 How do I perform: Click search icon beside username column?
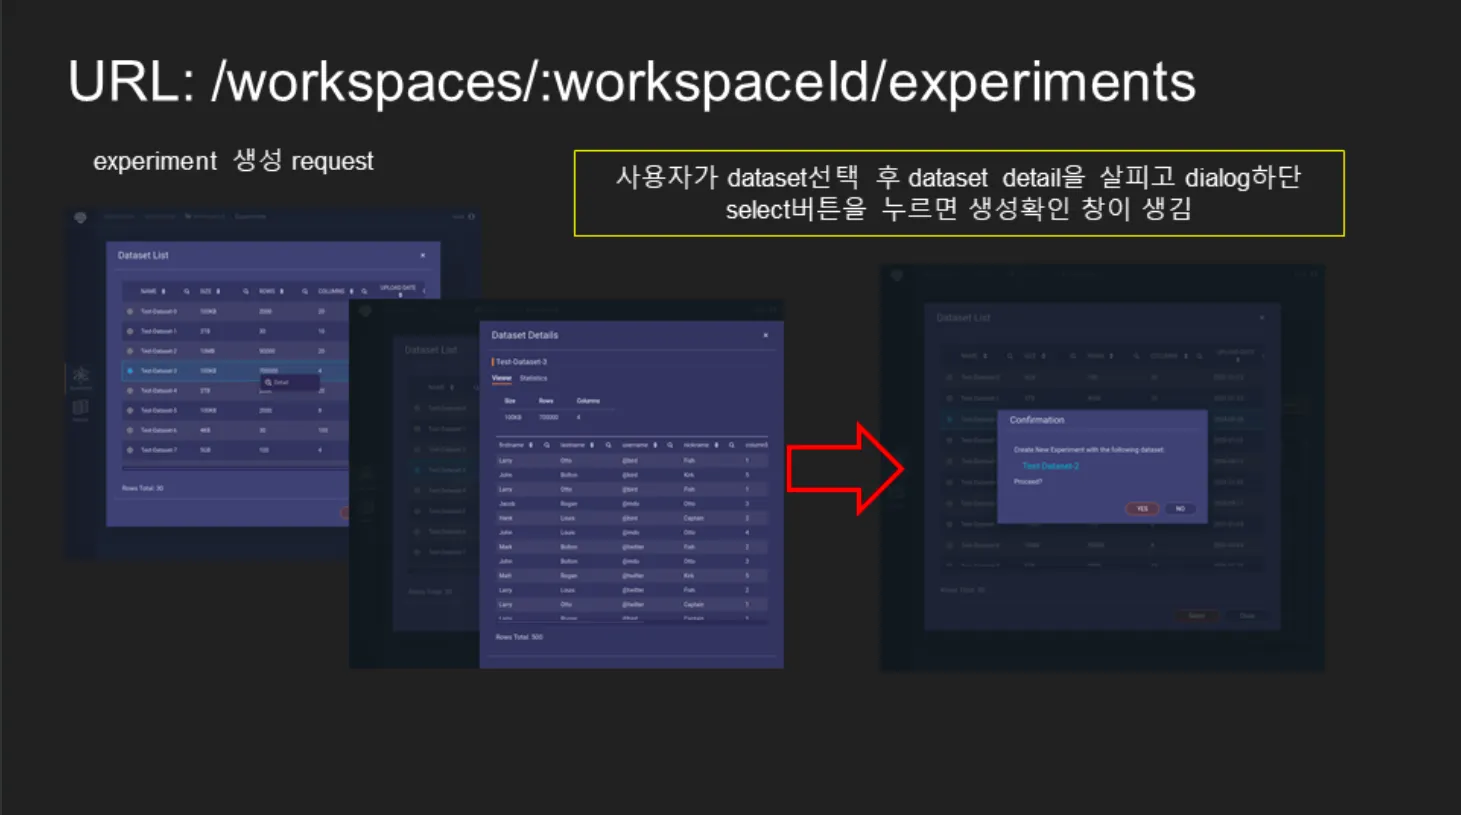pyautogui.click(x=670, y=445)
